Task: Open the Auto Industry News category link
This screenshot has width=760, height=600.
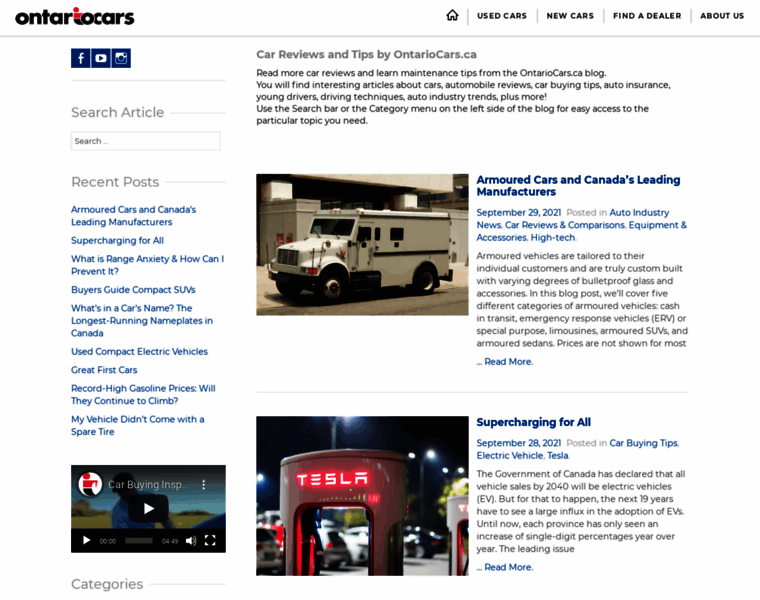Action: click(x=639, y=212)
